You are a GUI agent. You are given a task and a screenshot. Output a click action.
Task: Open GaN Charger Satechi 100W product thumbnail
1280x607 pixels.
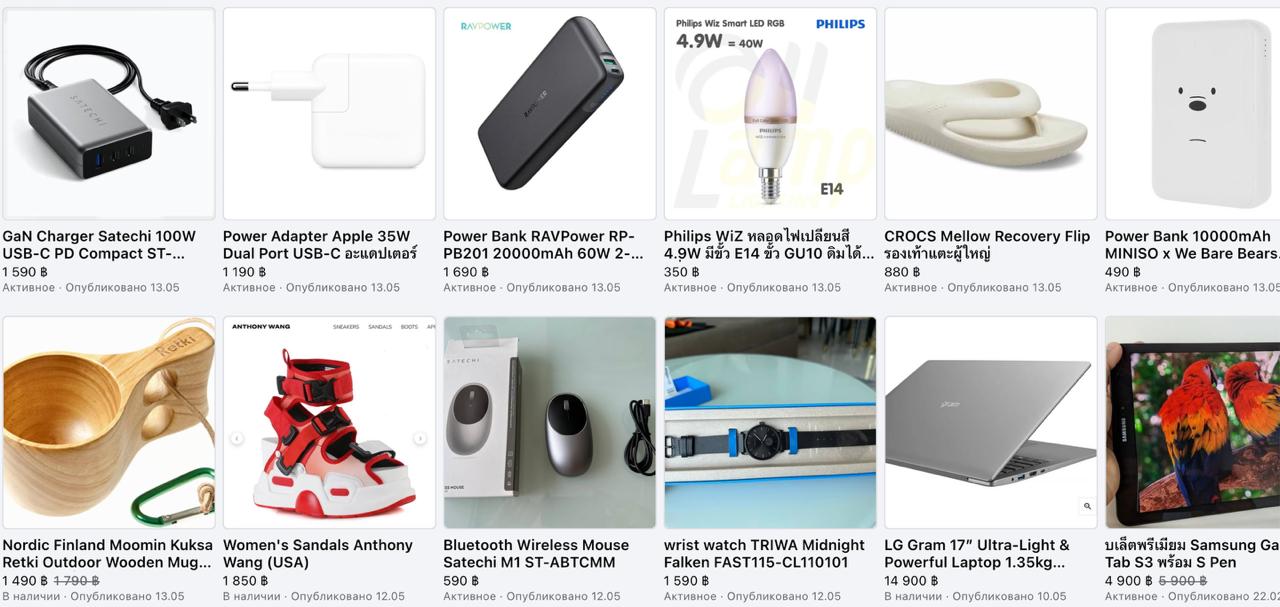(108, 114)
